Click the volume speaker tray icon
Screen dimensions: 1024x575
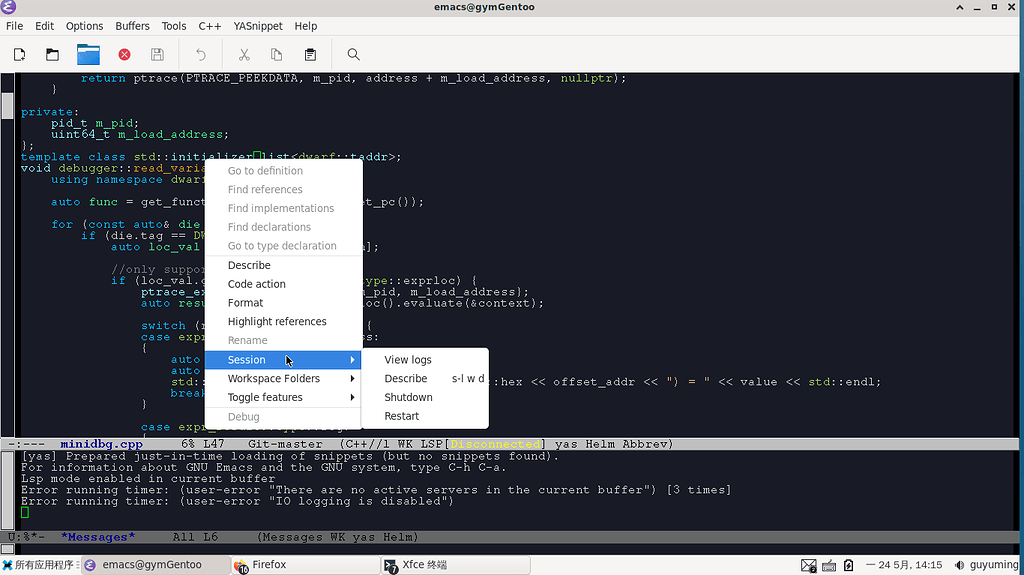tap(959, 565)
